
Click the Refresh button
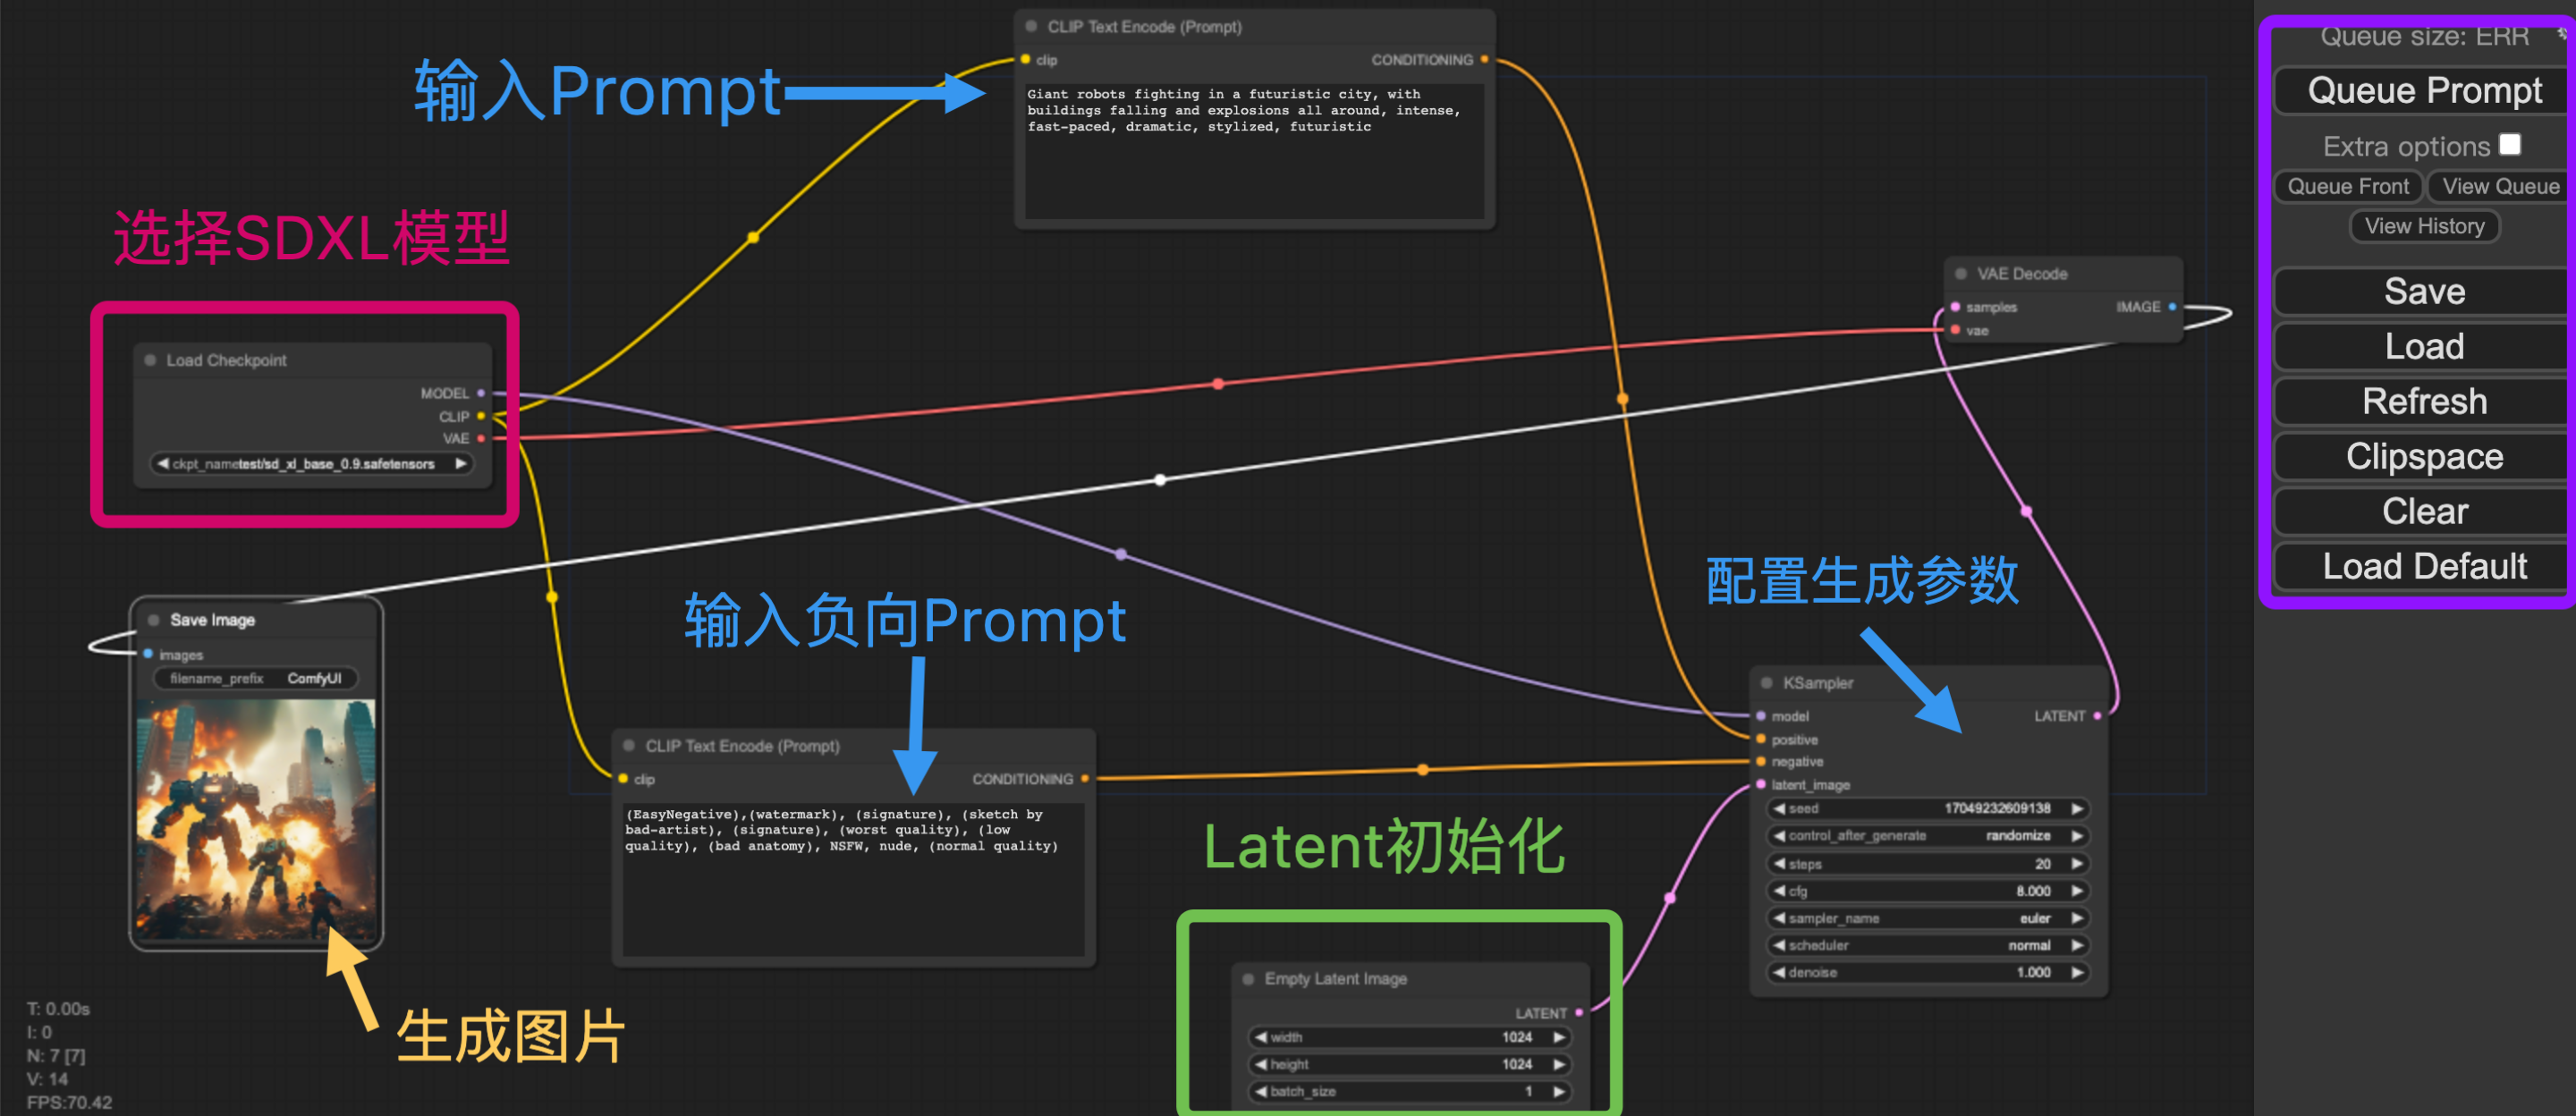(x=2423, y=402)
